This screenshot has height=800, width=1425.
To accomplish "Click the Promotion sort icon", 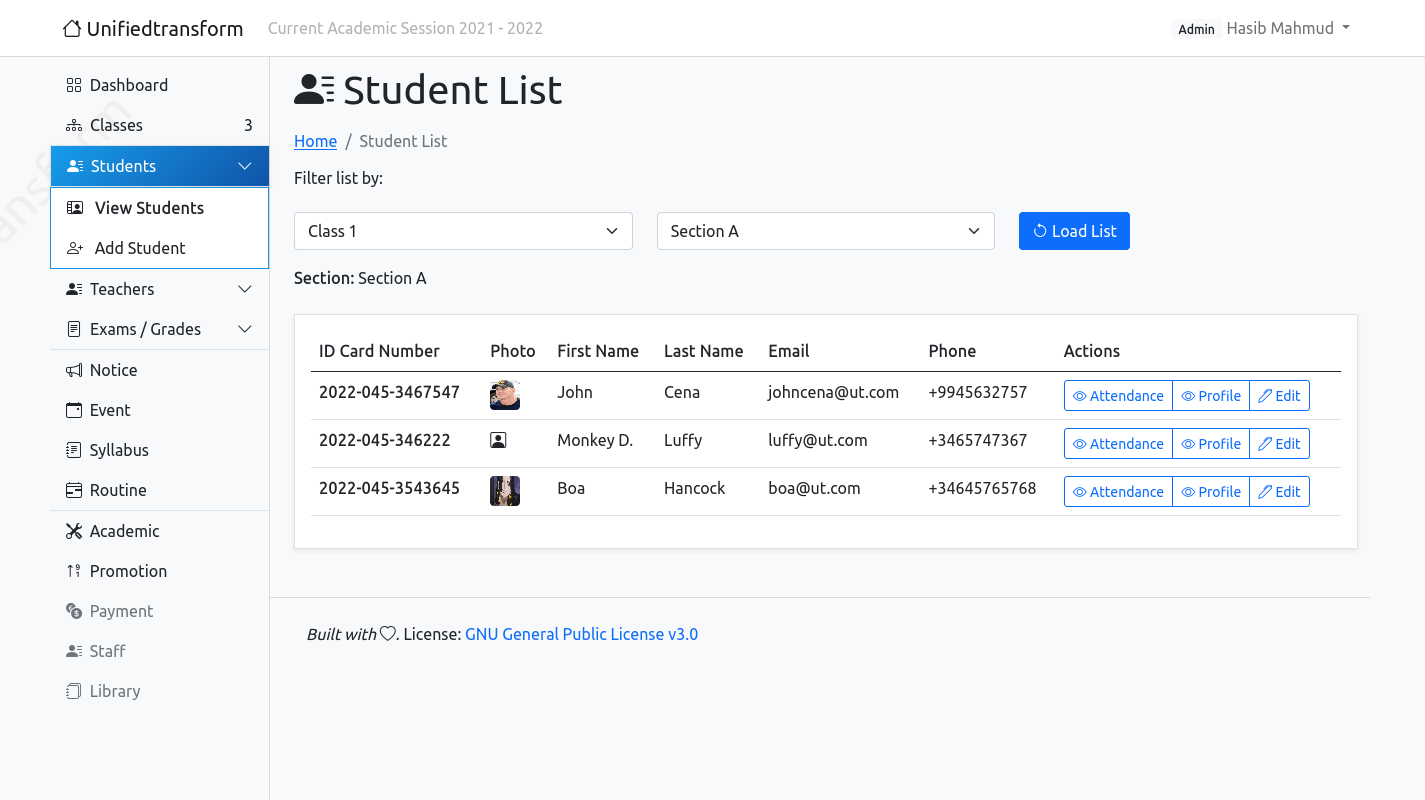I will point(74,571).
